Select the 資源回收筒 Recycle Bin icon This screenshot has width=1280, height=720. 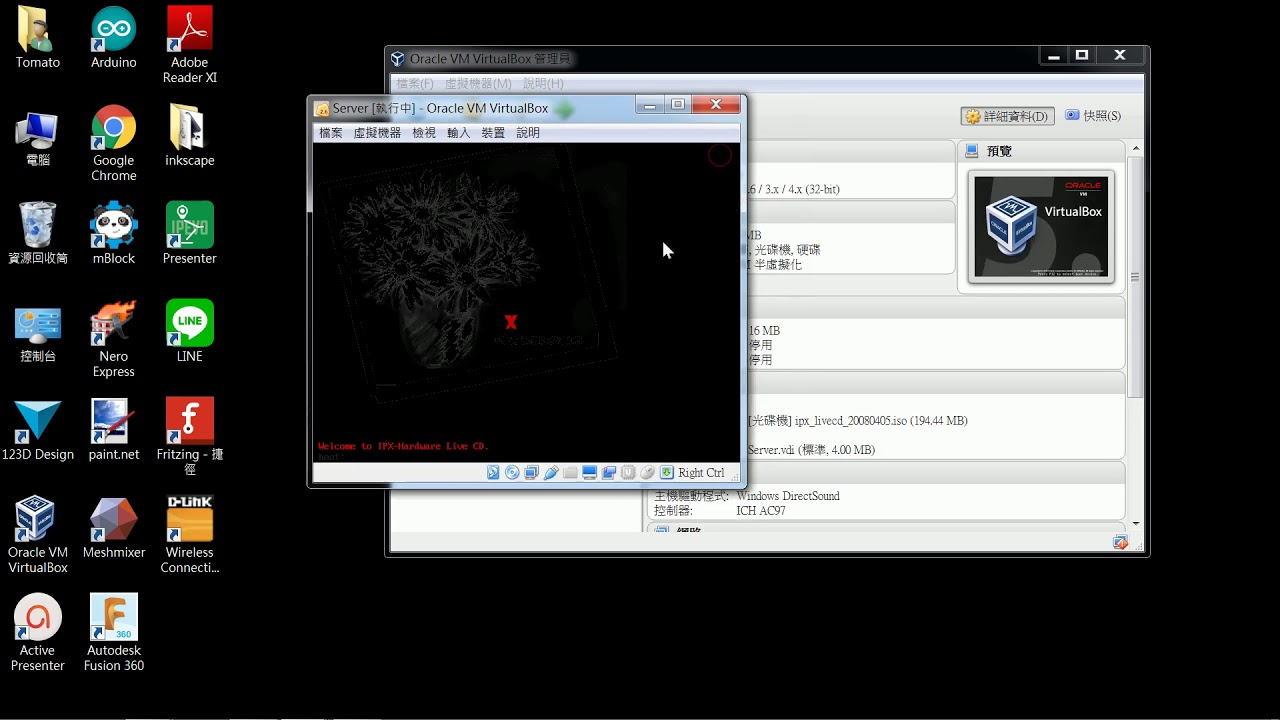[x=38, y=233]
